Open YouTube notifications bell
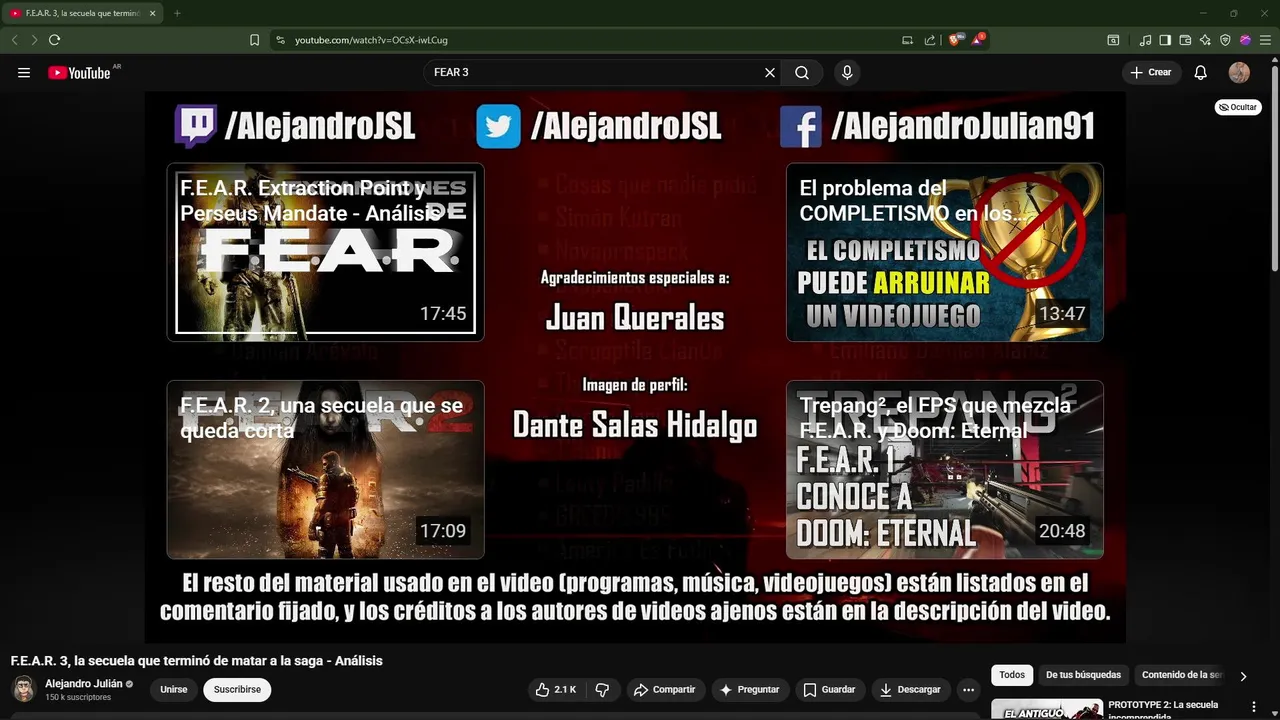 click(x=1201, y=73)
